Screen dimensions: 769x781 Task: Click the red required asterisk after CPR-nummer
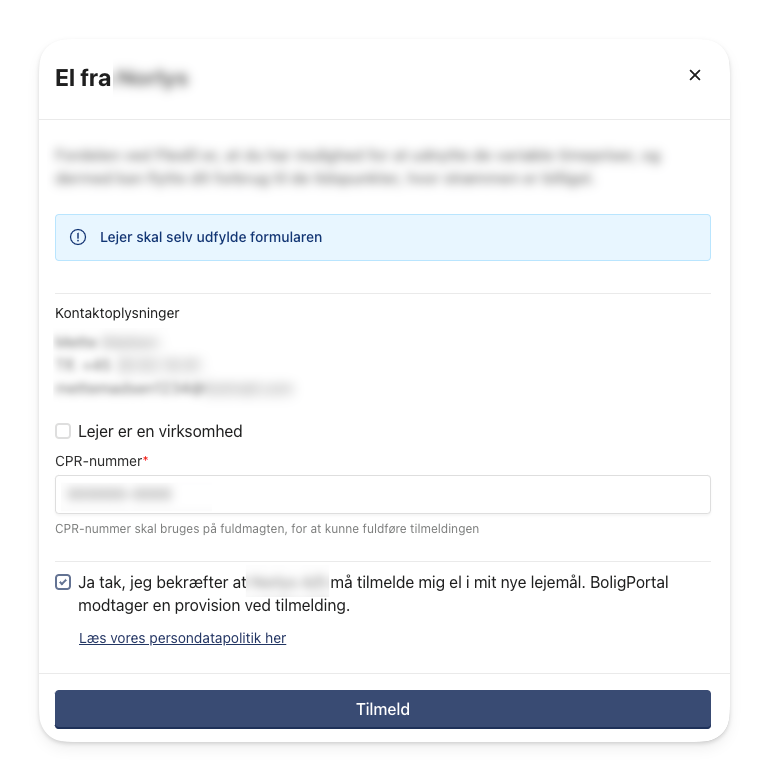click(145, 460)
